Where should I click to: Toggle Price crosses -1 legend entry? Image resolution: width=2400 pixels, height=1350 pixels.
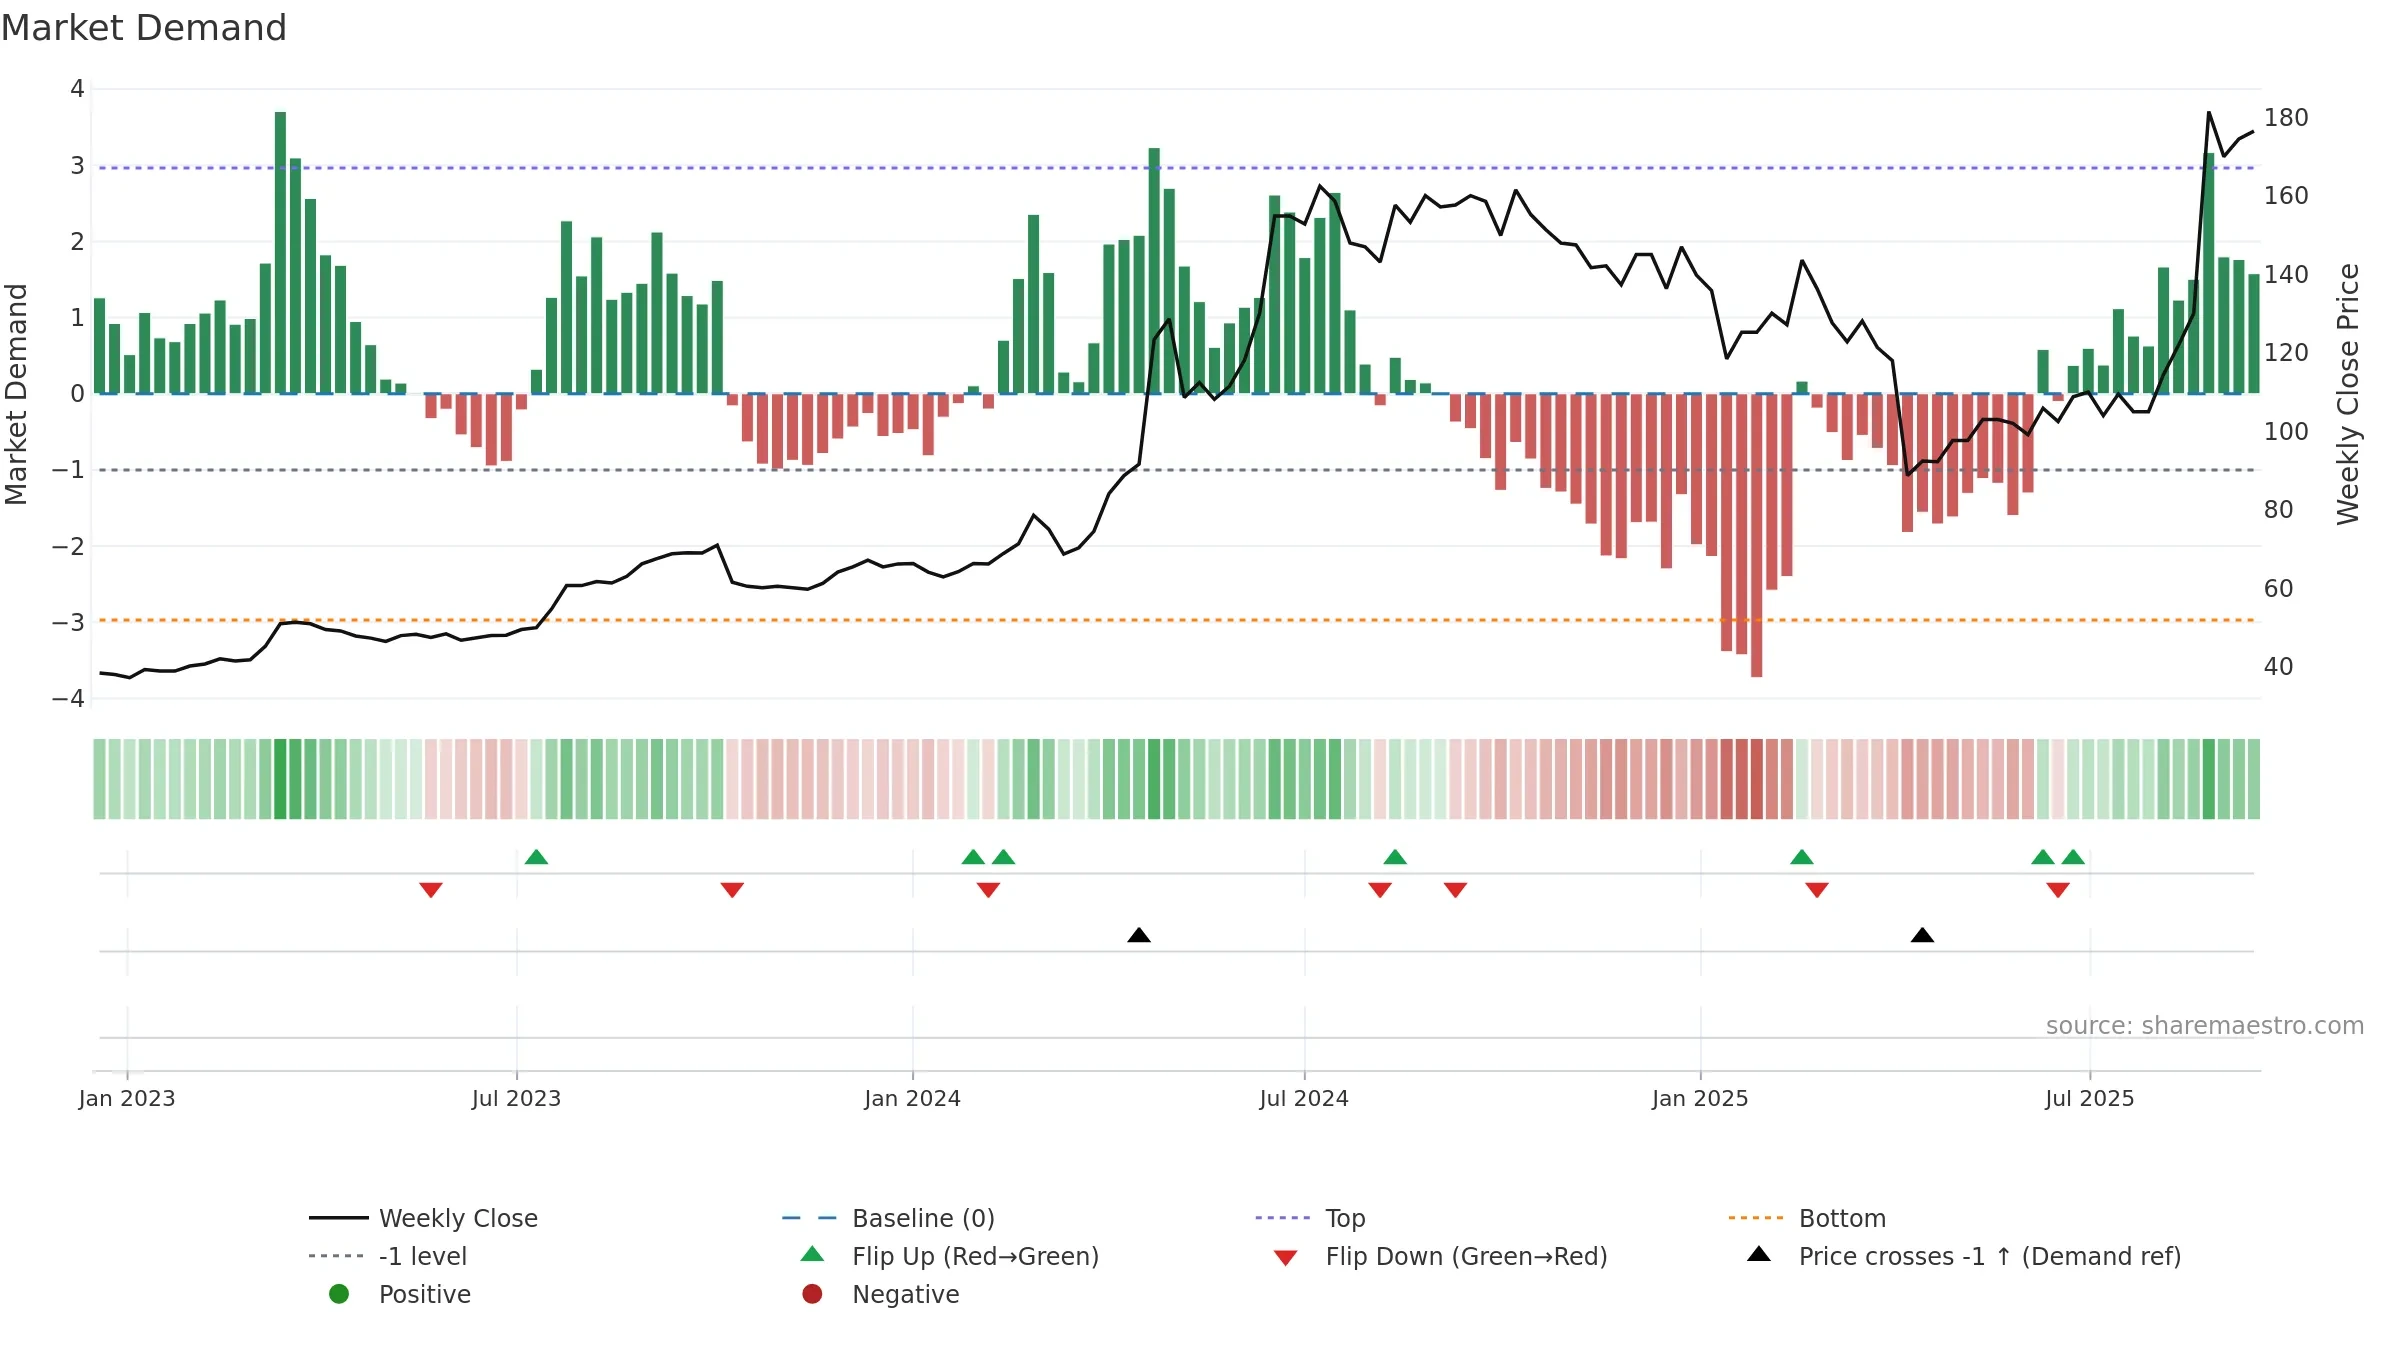1964,1256
